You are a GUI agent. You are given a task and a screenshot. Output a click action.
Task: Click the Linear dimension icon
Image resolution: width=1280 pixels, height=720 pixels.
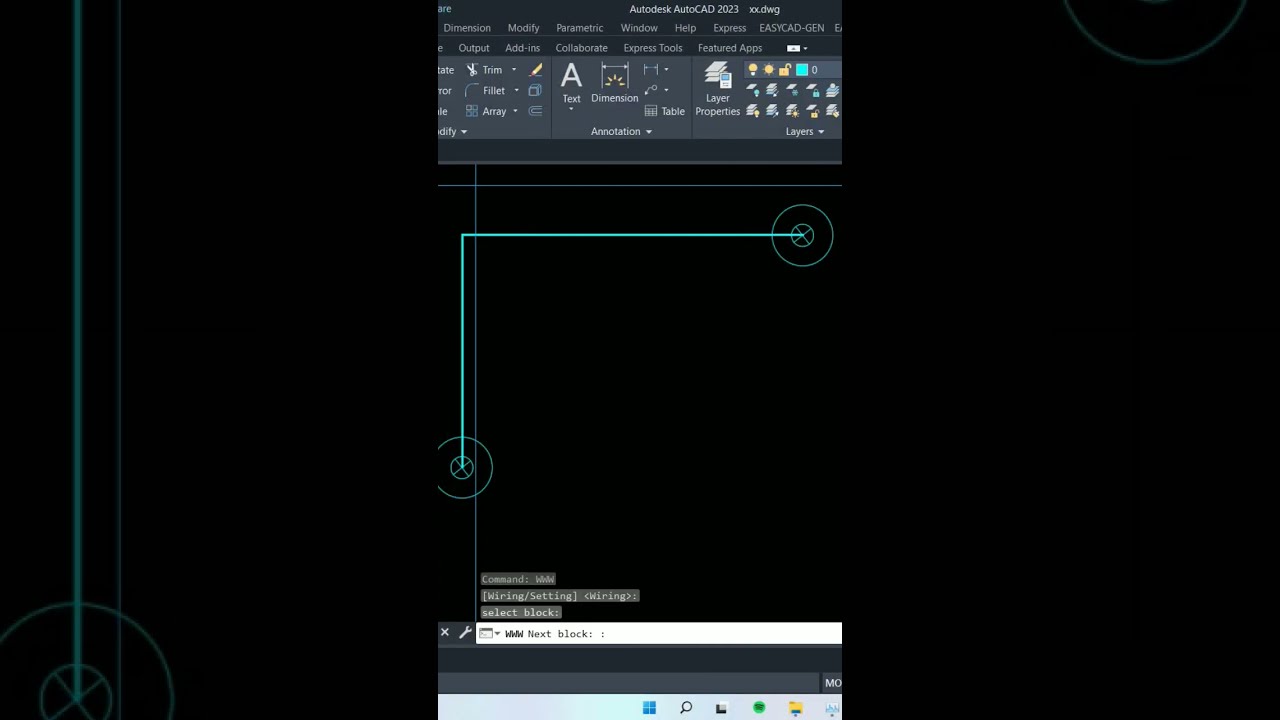650,70
